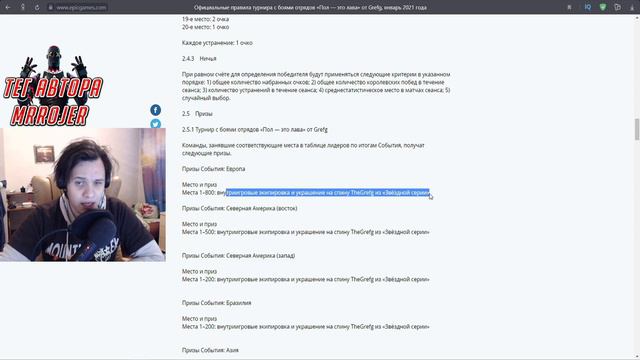640x360 pixels.
Task: Go back with the browser back arrow
Action: [8, 7]
